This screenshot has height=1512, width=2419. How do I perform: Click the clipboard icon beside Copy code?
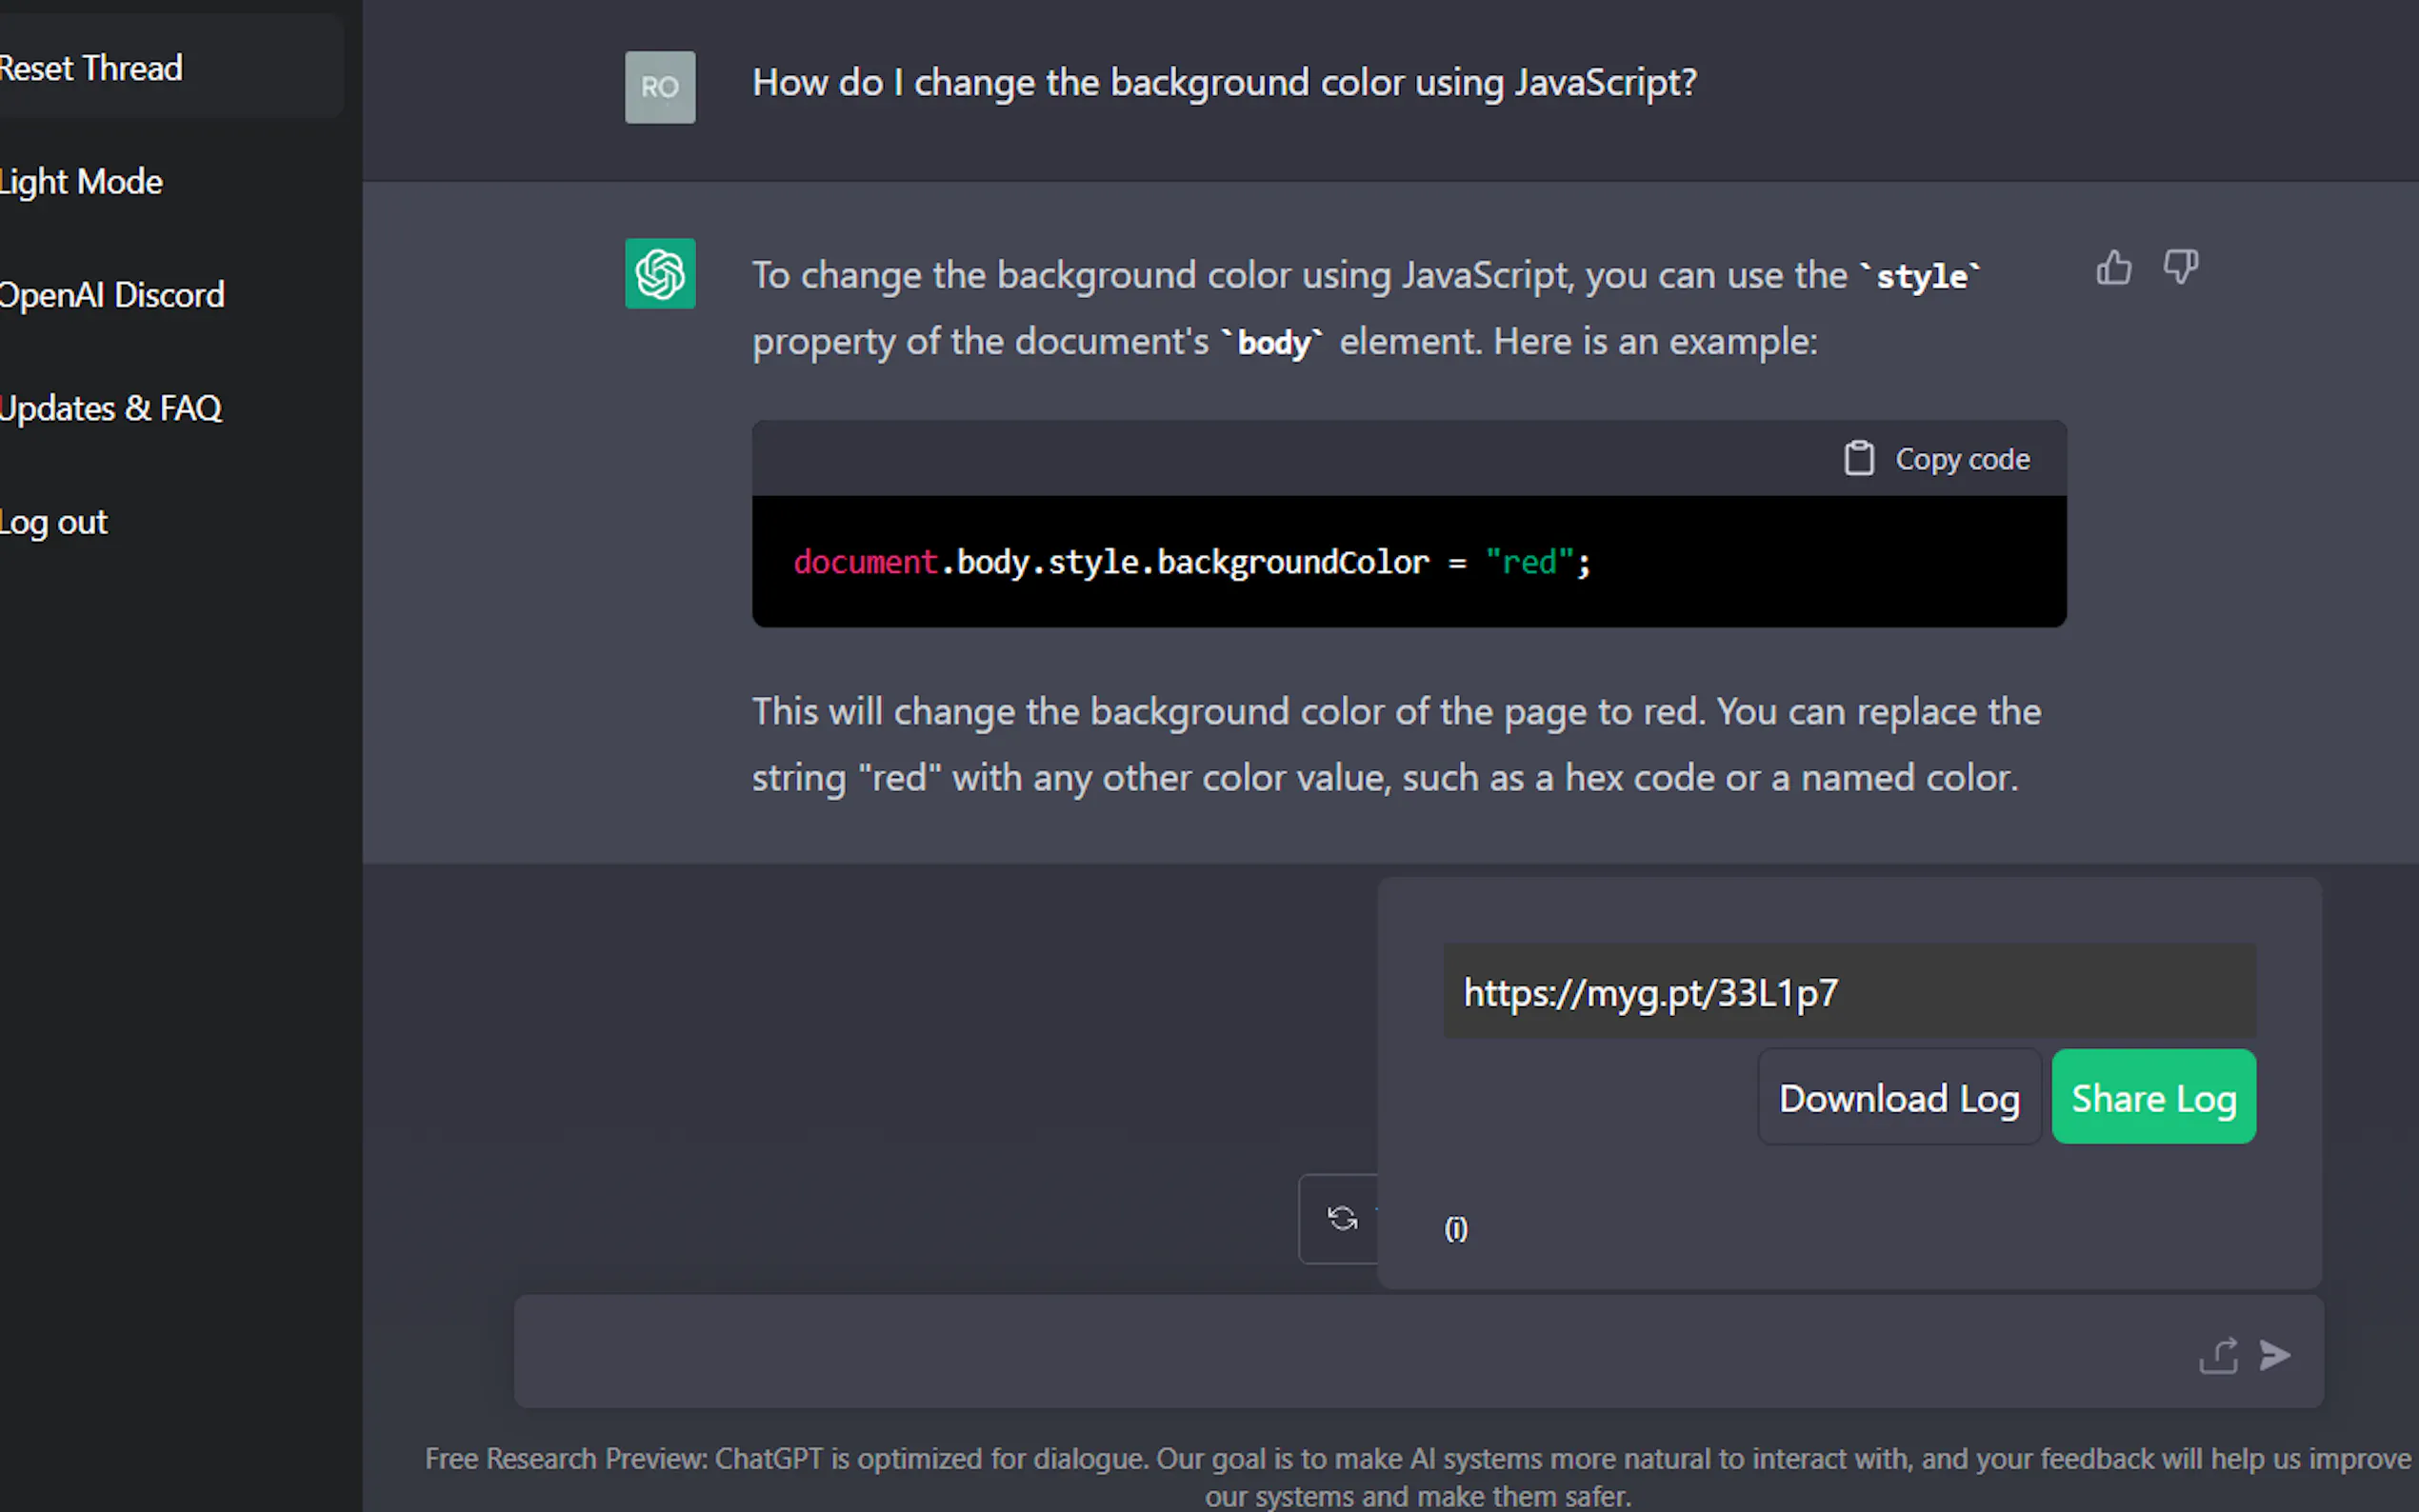[x=1858, y=459]
